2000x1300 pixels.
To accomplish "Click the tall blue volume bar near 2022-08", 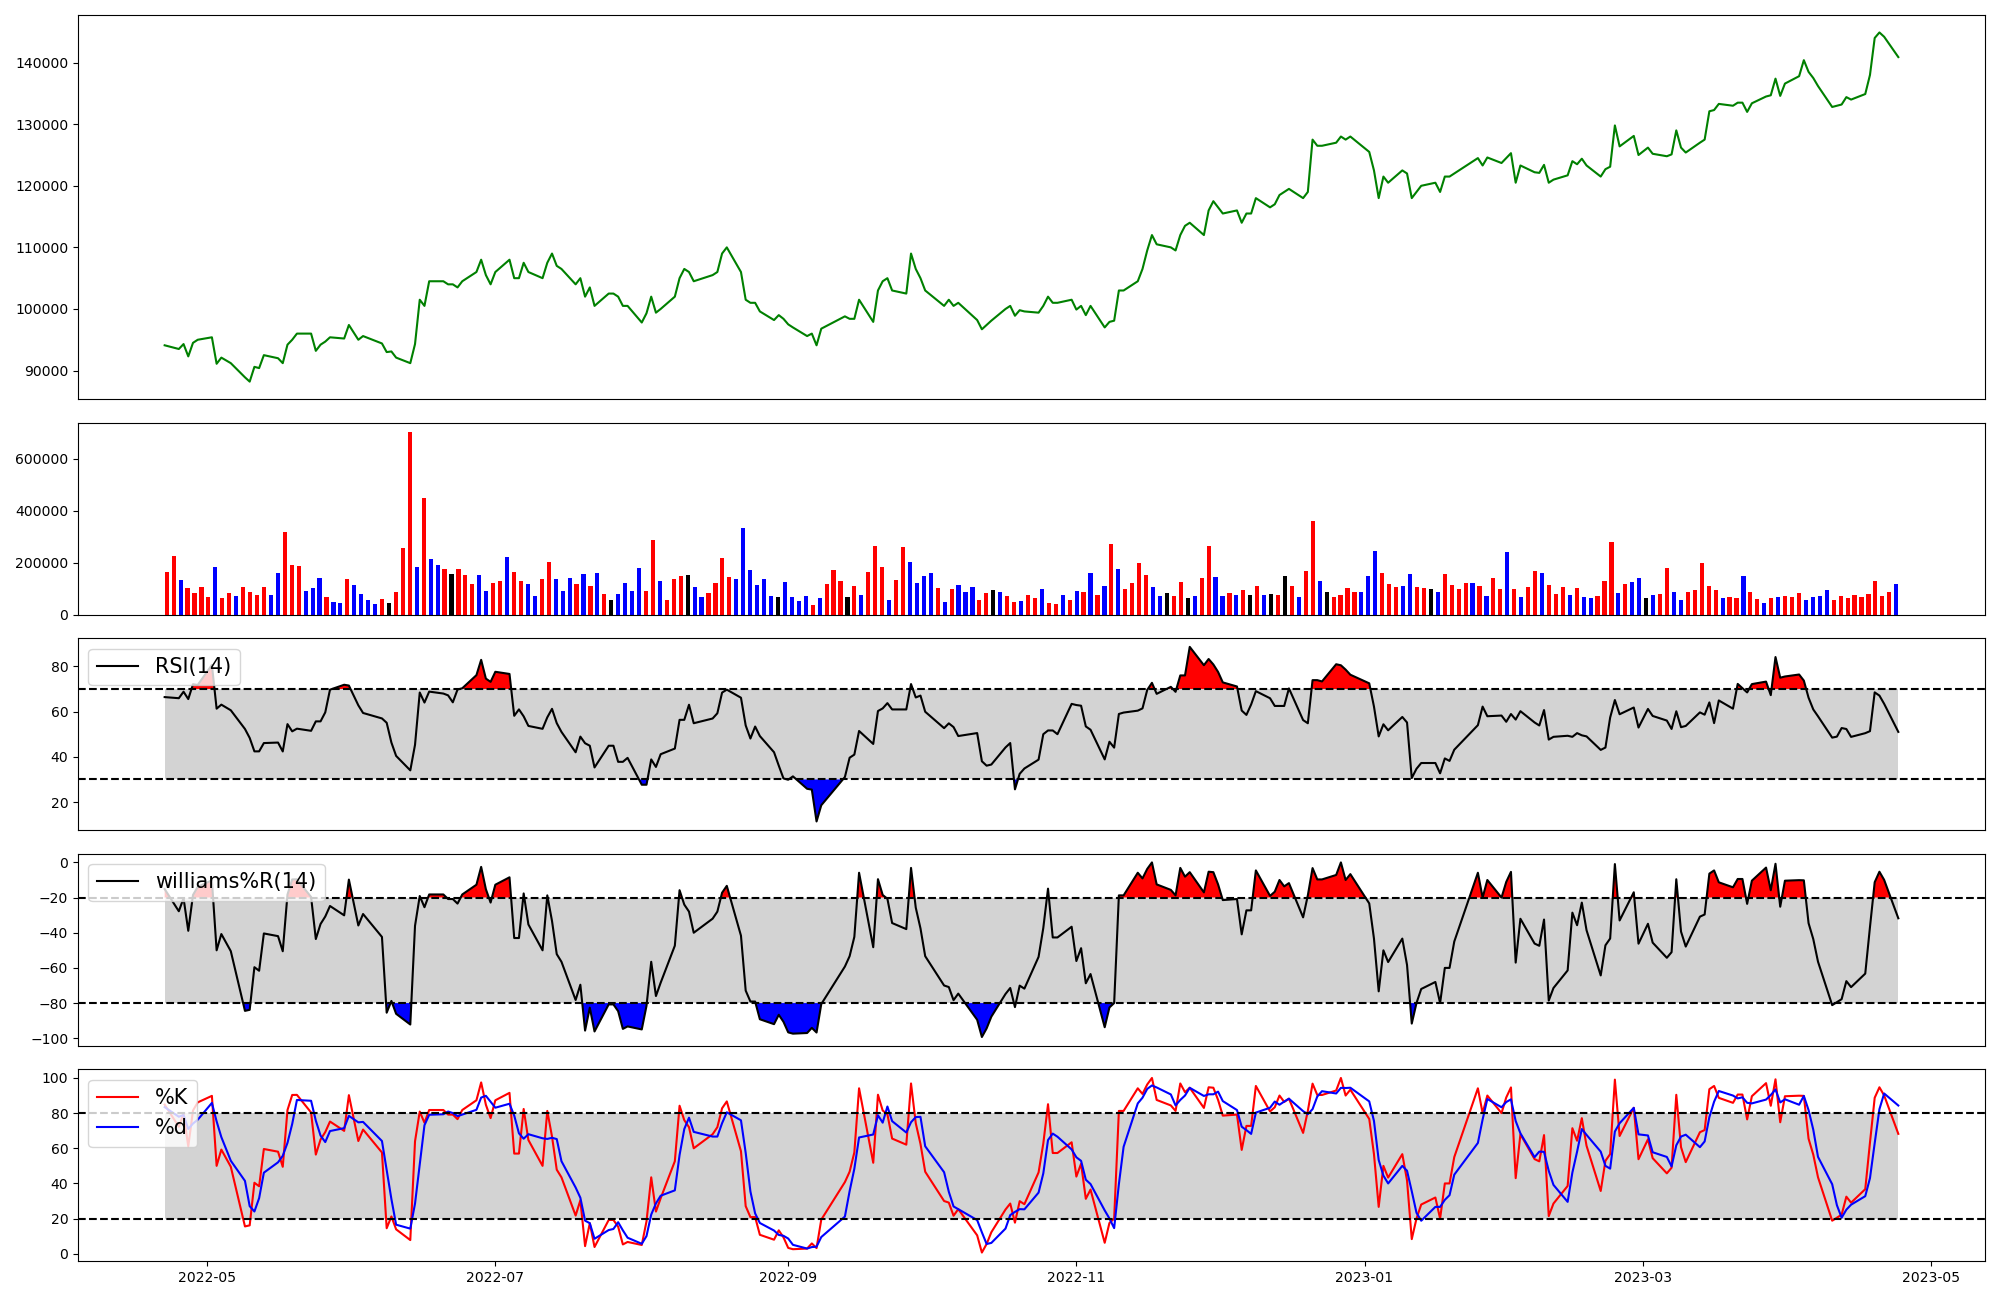I will point(743,570).
